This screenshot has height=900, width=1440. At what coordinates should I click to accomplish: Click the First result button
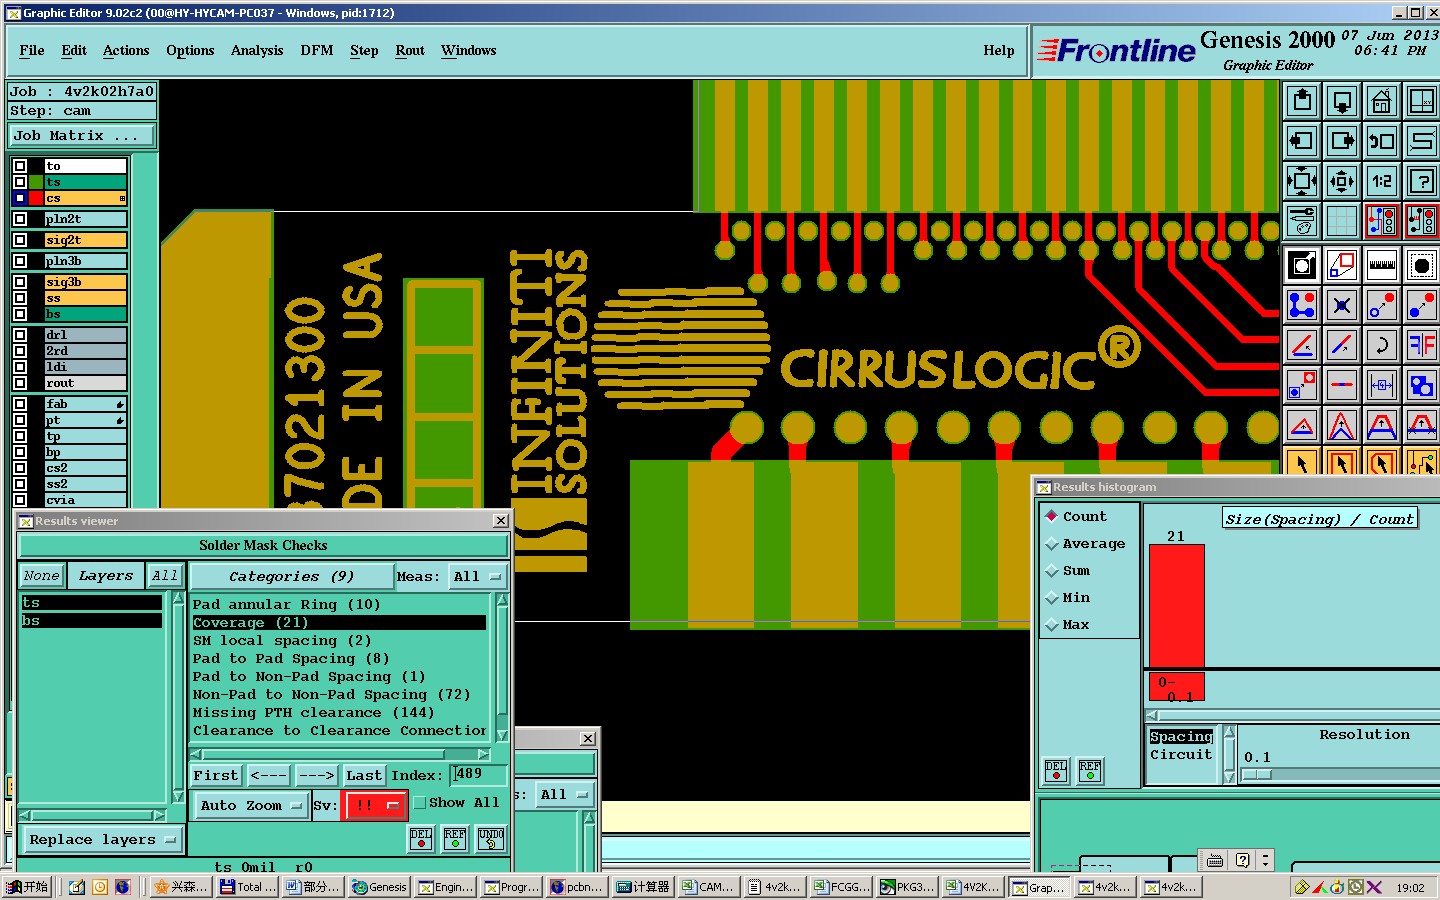tap(216, 776)
